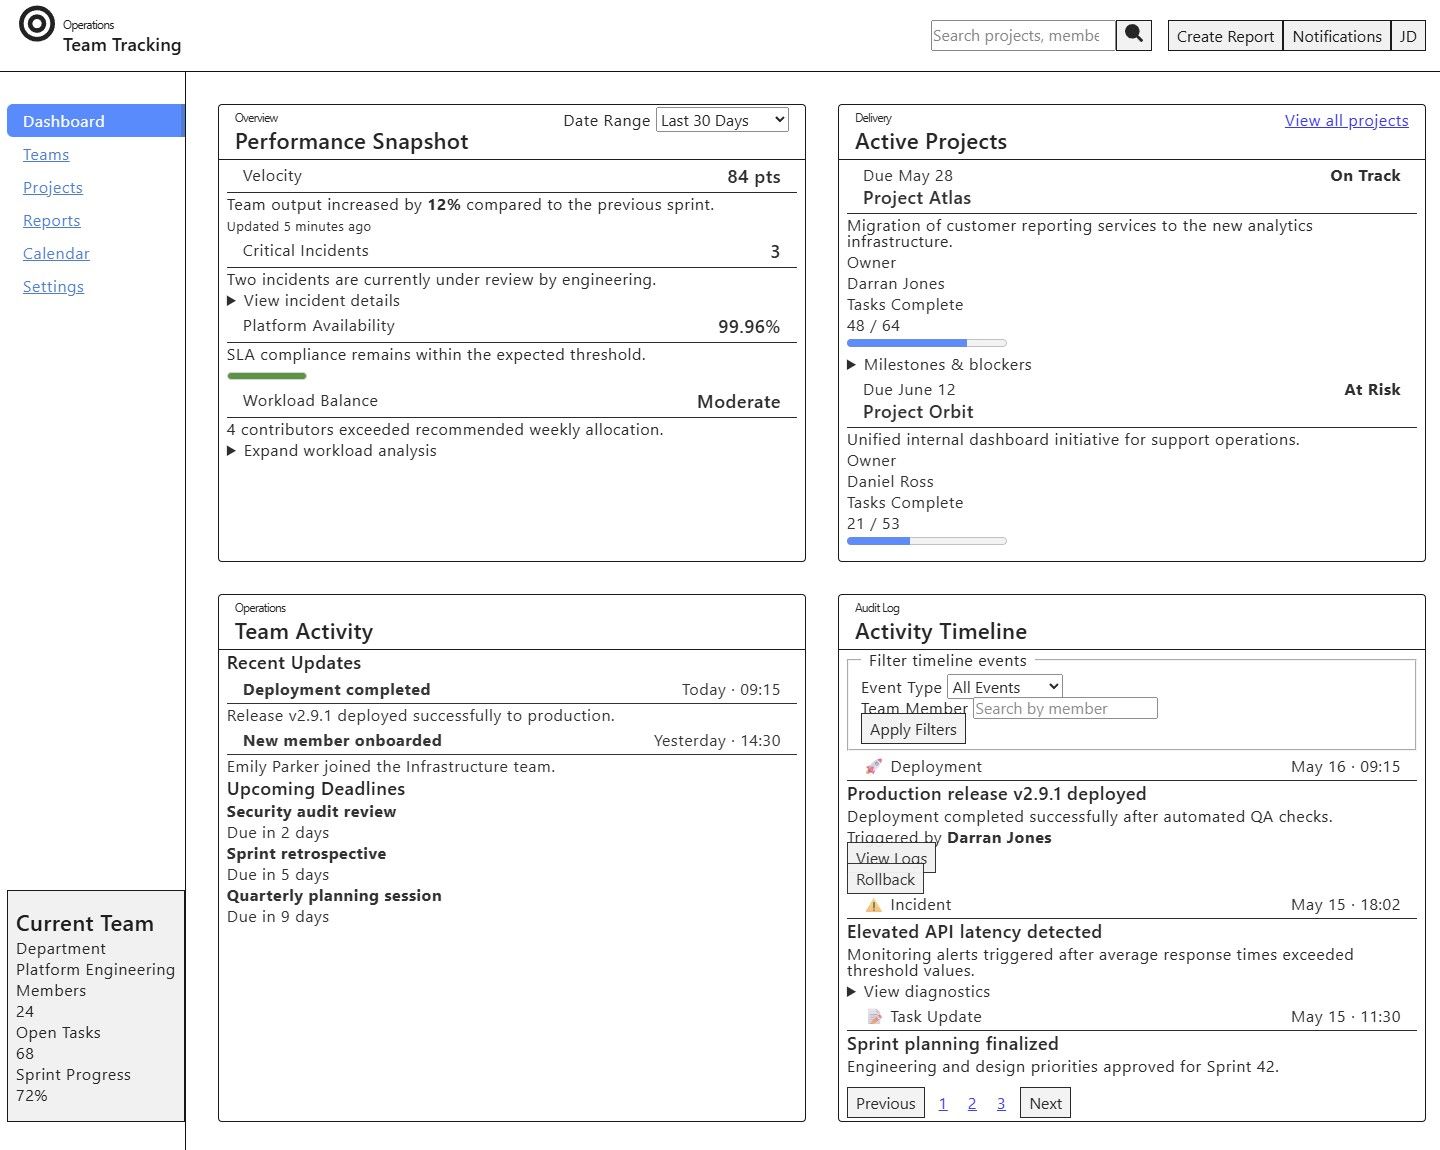Image resolution: width=1440 pixels, height=1150 pixels.
Task: Click the Quarterly planning session deadline
Action: tap(334, 895)
